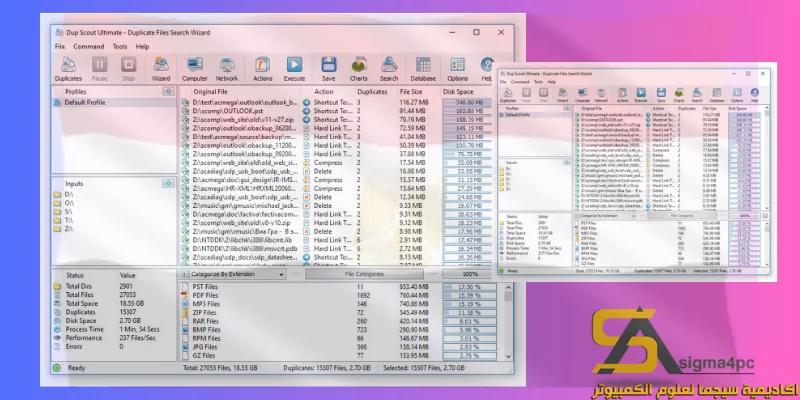800x400 pixels.
Task: Toggle checkbox for D:\acmega\doc\gui_design row in large window
Action: [186, 180]
